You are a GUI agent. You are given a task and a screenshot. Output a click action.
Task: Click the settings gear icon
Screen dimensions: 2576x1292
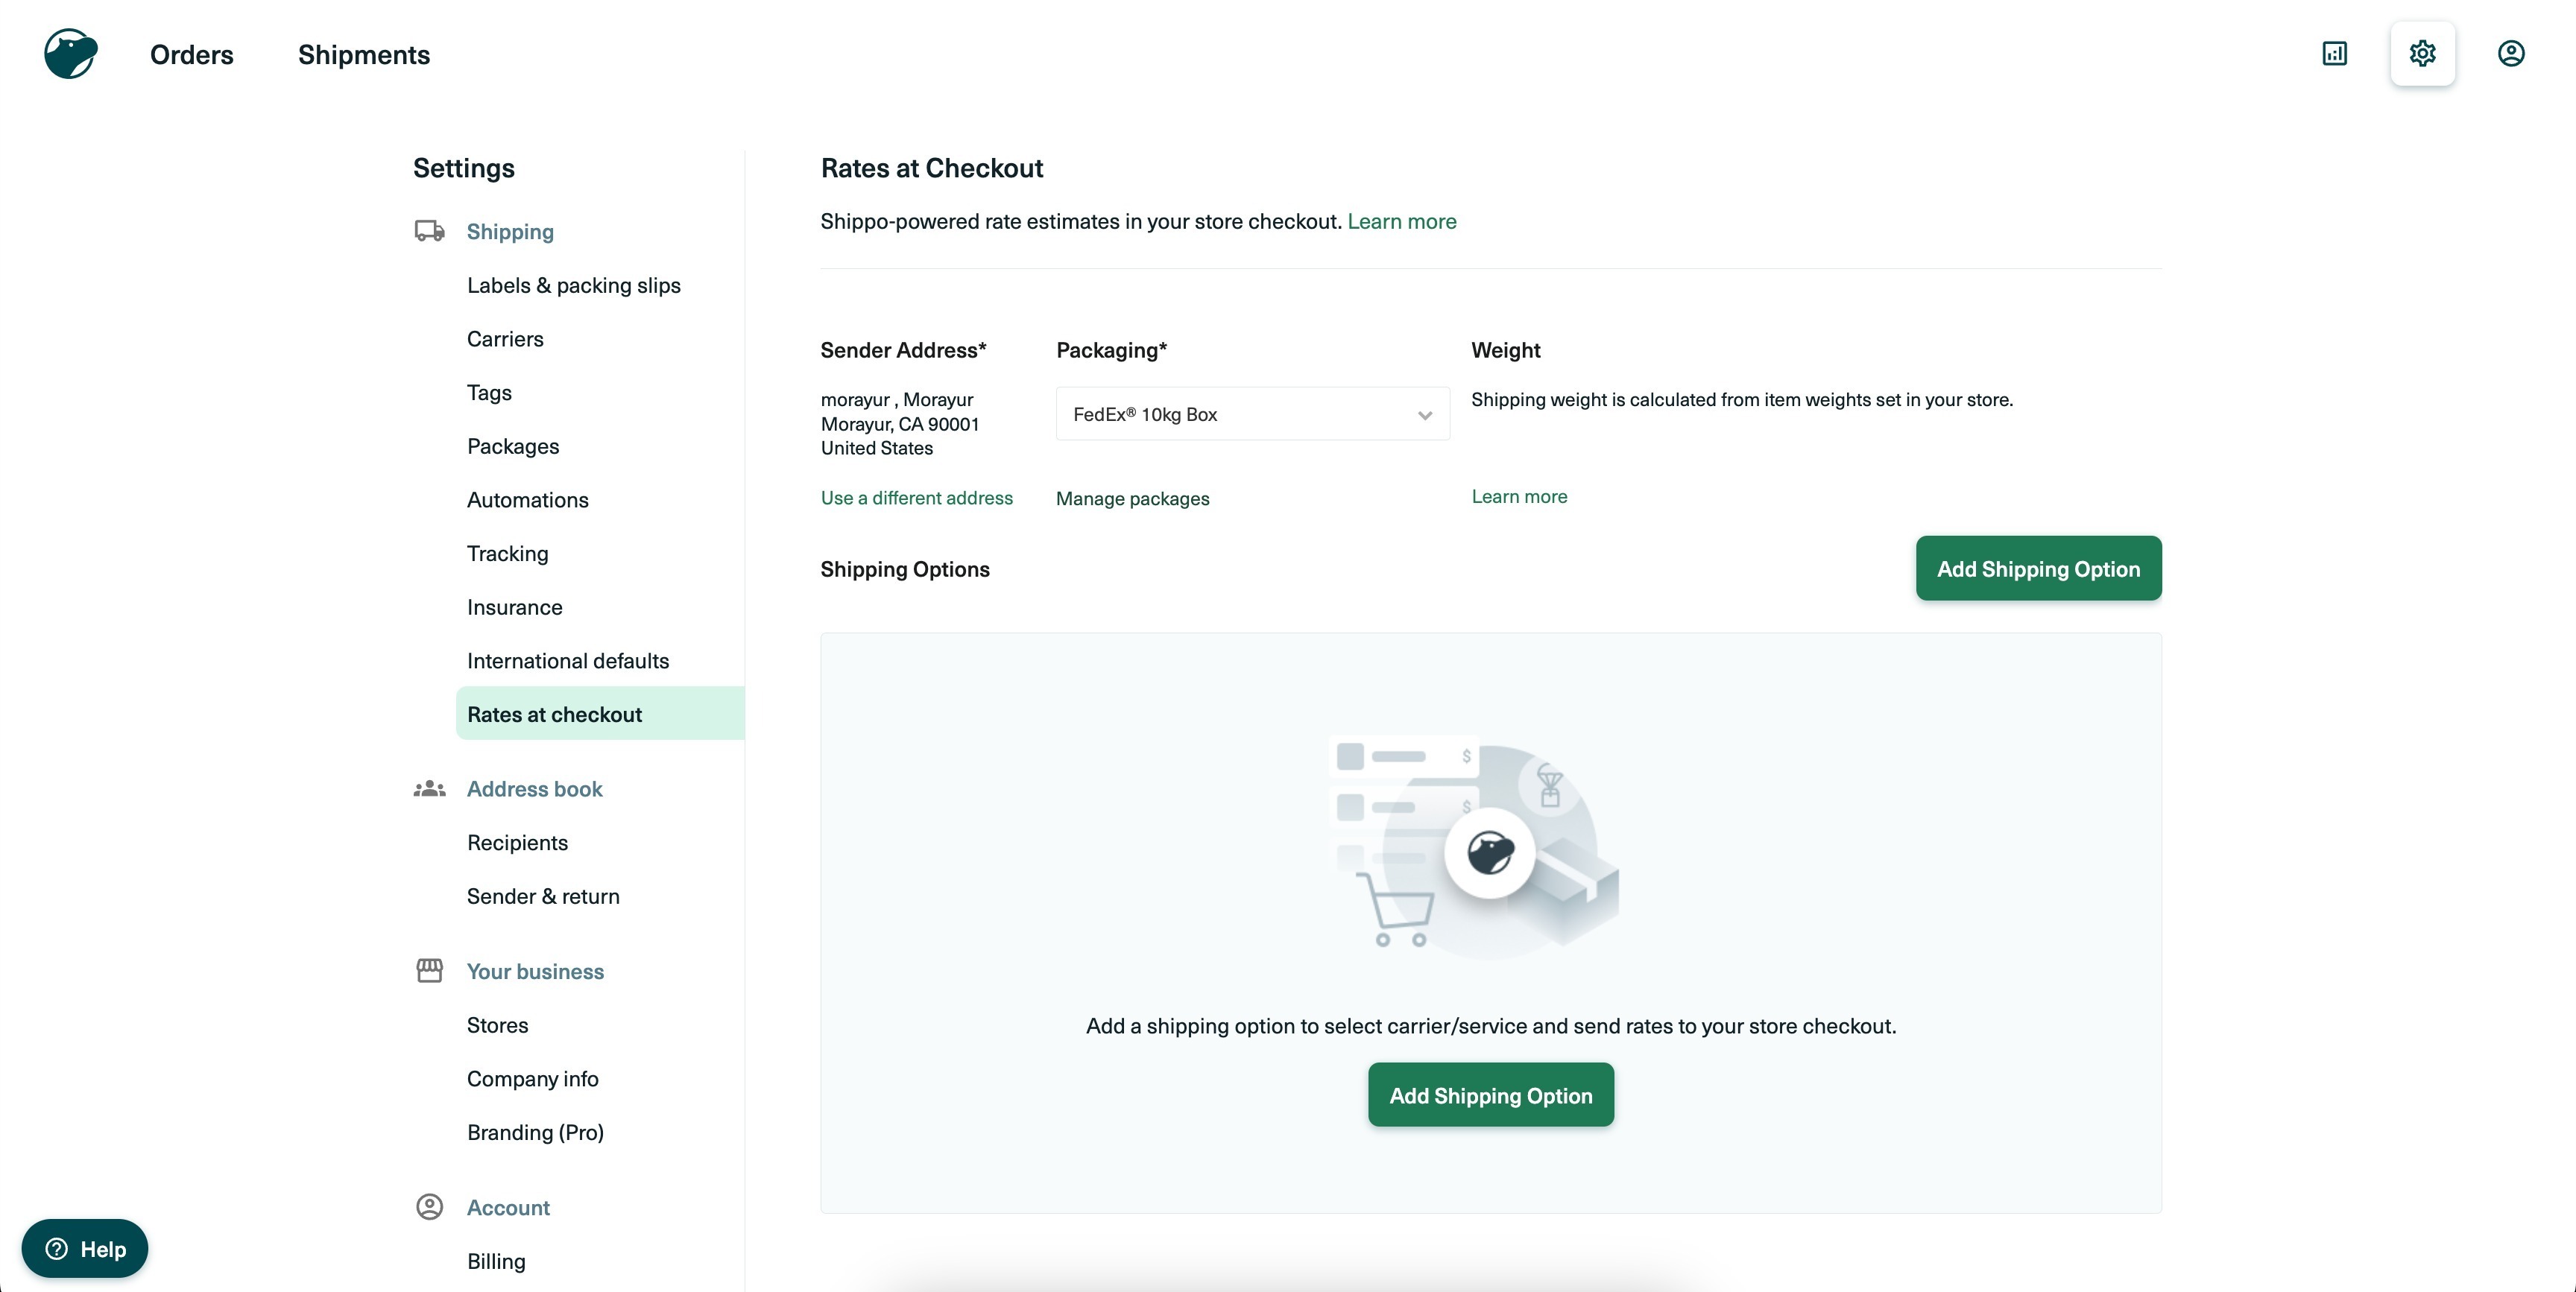(2422, 54)
